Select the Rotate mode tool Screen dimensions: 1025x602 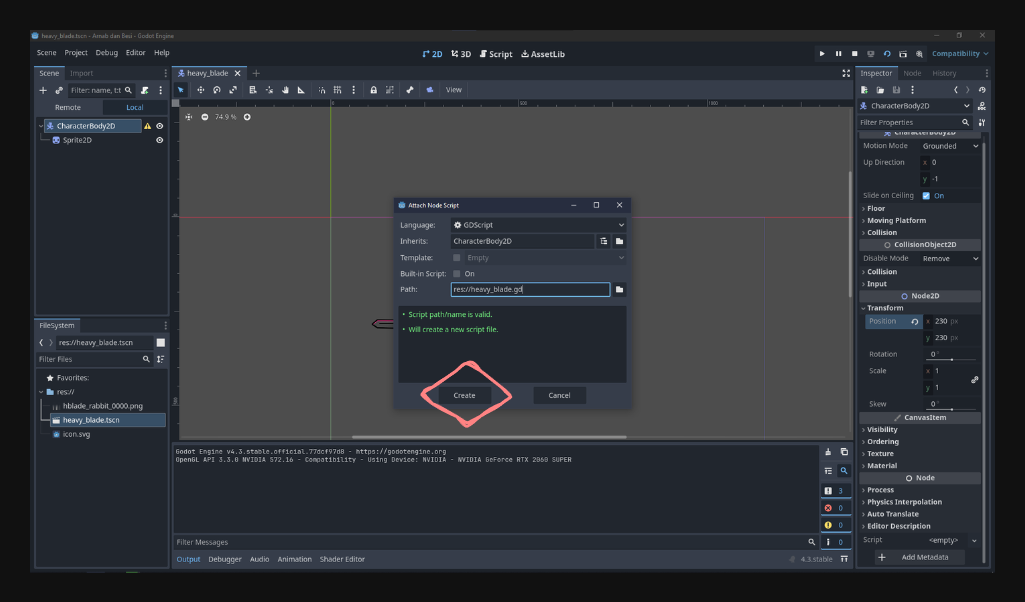pyautogui.click(x=217, y=90)
